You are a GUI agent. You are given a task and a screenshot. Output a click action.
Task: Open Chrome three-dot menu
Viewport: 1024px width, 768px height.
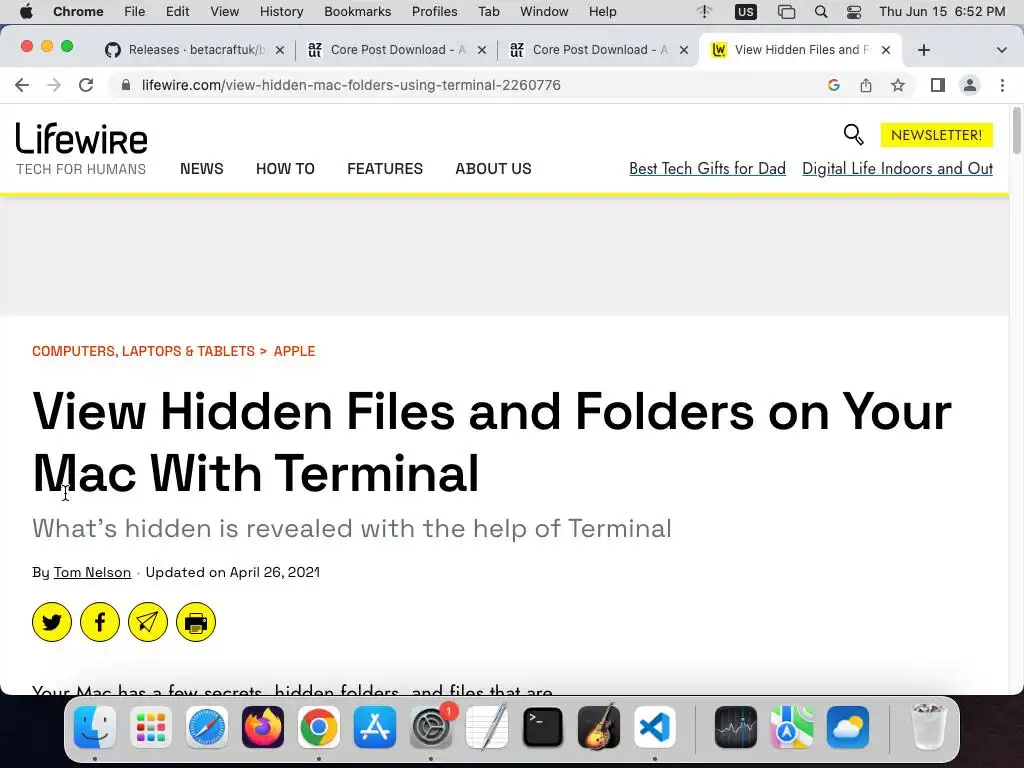point(1002,85)
